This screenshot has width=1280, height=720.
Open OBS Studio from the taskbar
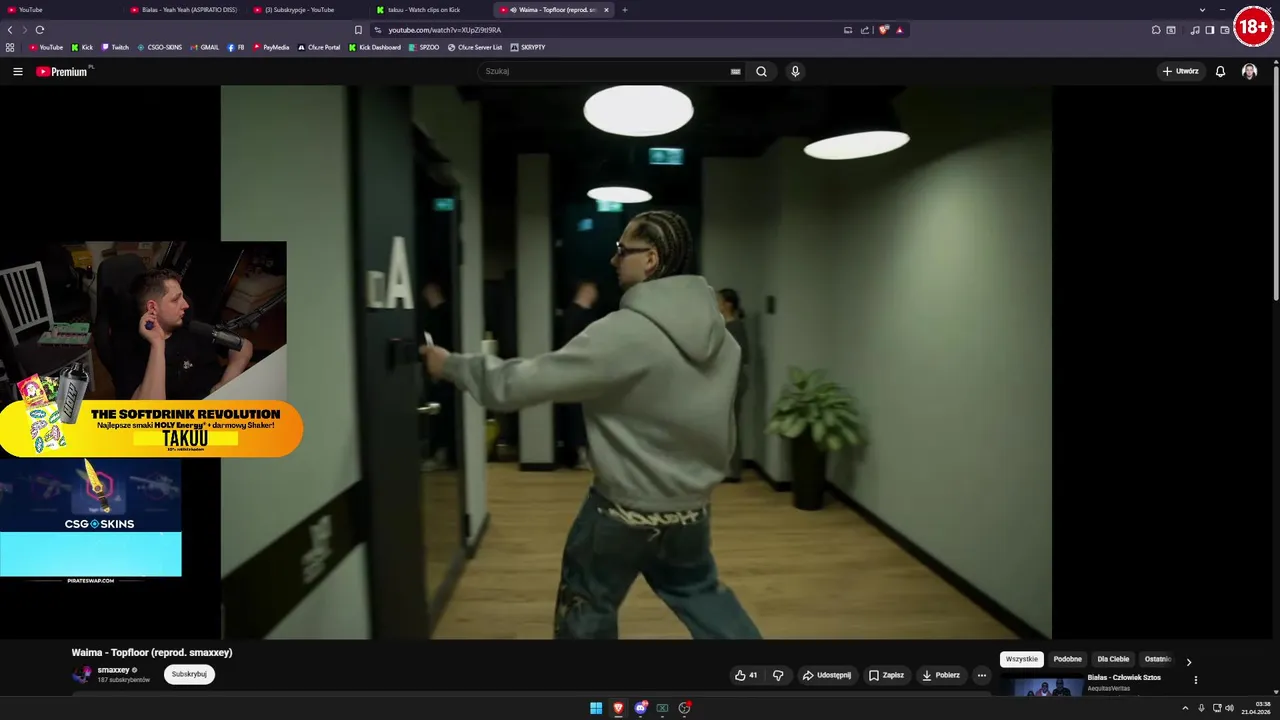[685, 708]
